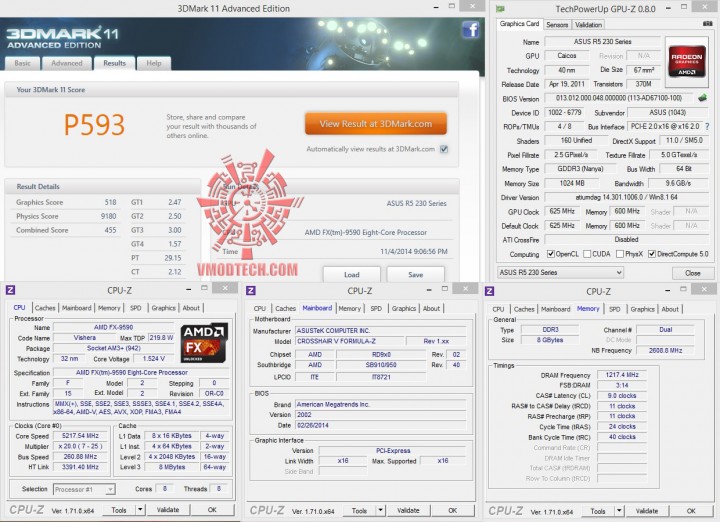The width and height of the screenshot is (720, 522).
Task: Open Tools dropdown arrow in CPU-Z Memory window
Action: [619, 511]
